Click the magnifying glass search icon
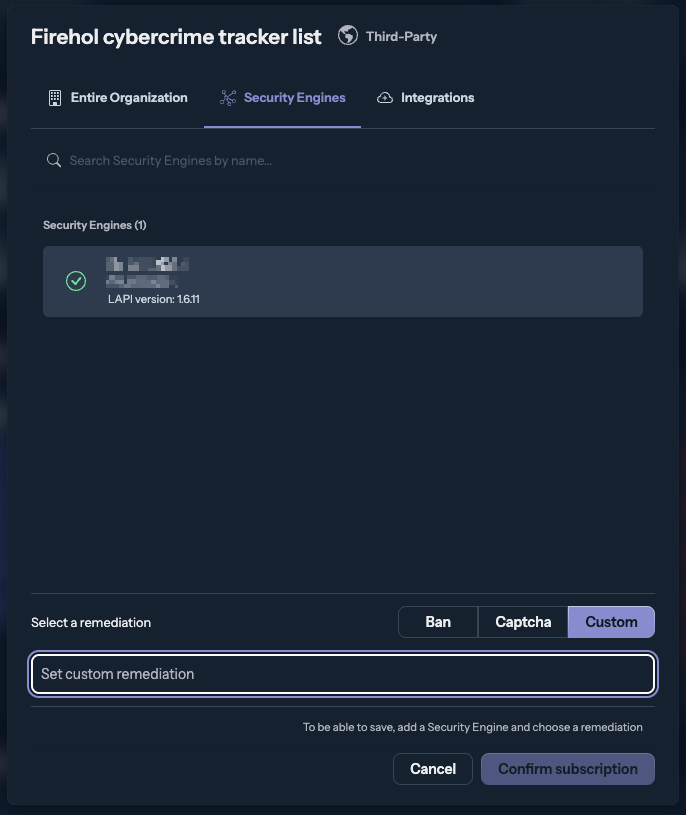This screenshot has width=686, height=815. coord(54,160)
